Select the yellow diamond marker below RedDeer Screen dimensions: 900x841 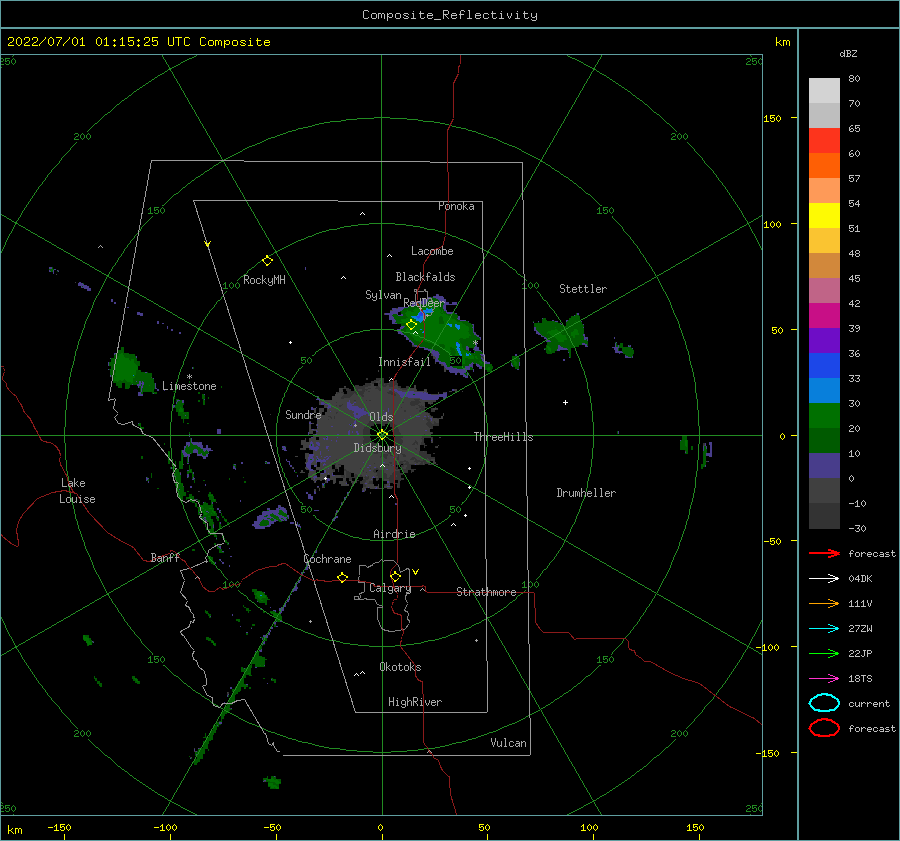(411, 325)
